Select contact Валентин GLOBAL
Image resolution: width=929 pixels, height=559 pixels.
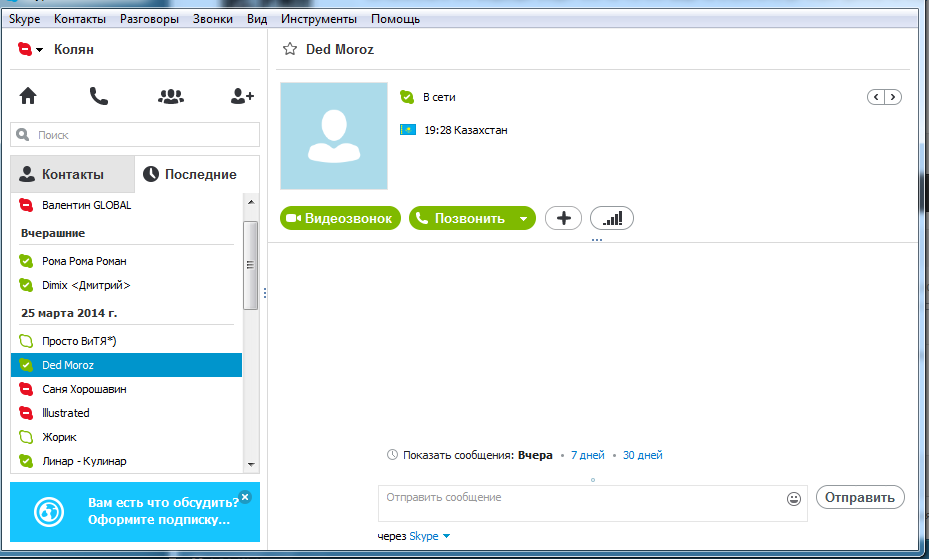pyautogui.click(x=127, y=205)
